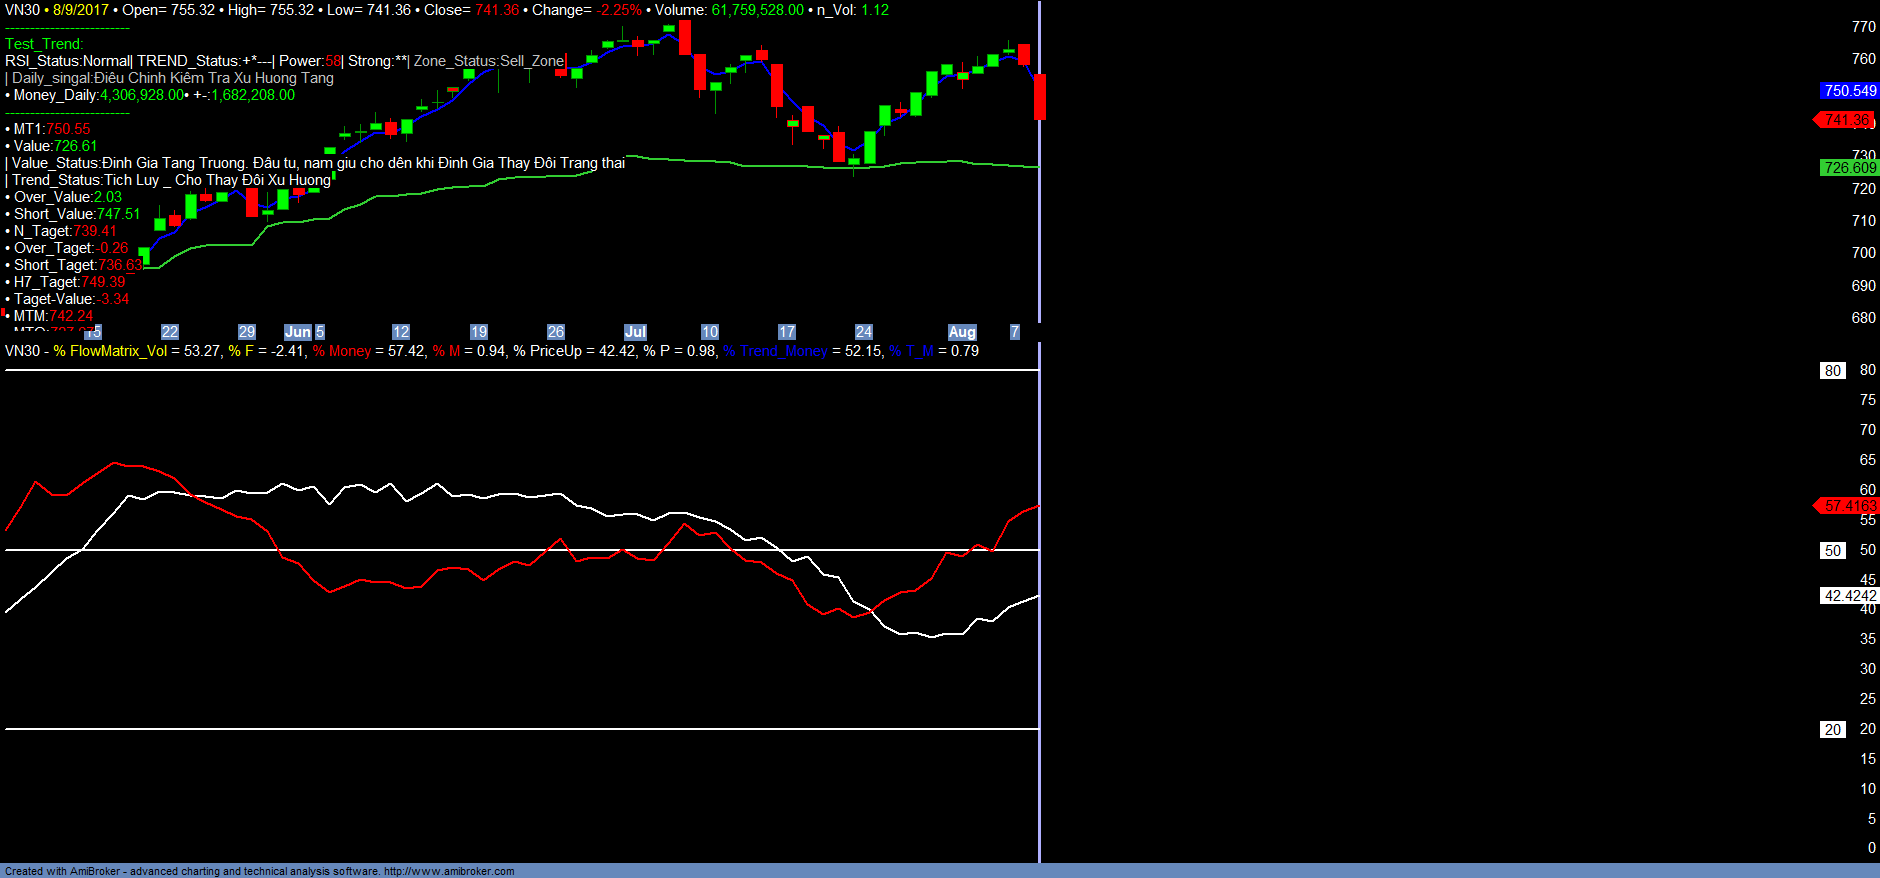Click the '% F = -2.41' legend entry
The image size is (1880, 878).
tap(266, 351)
